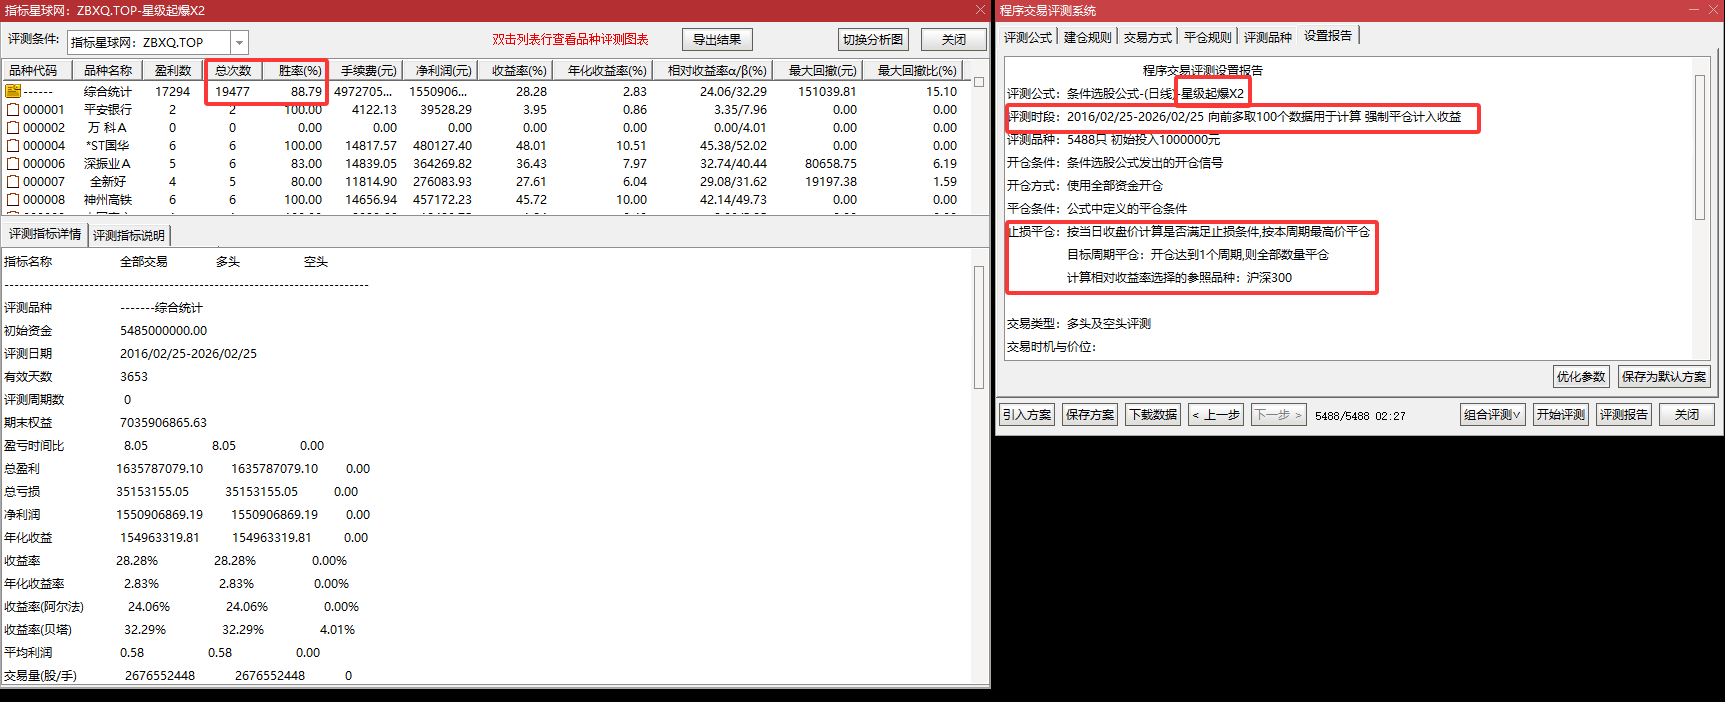Click the 评测条件 combo box showing 指标星球网

click(x=157, y=42)
